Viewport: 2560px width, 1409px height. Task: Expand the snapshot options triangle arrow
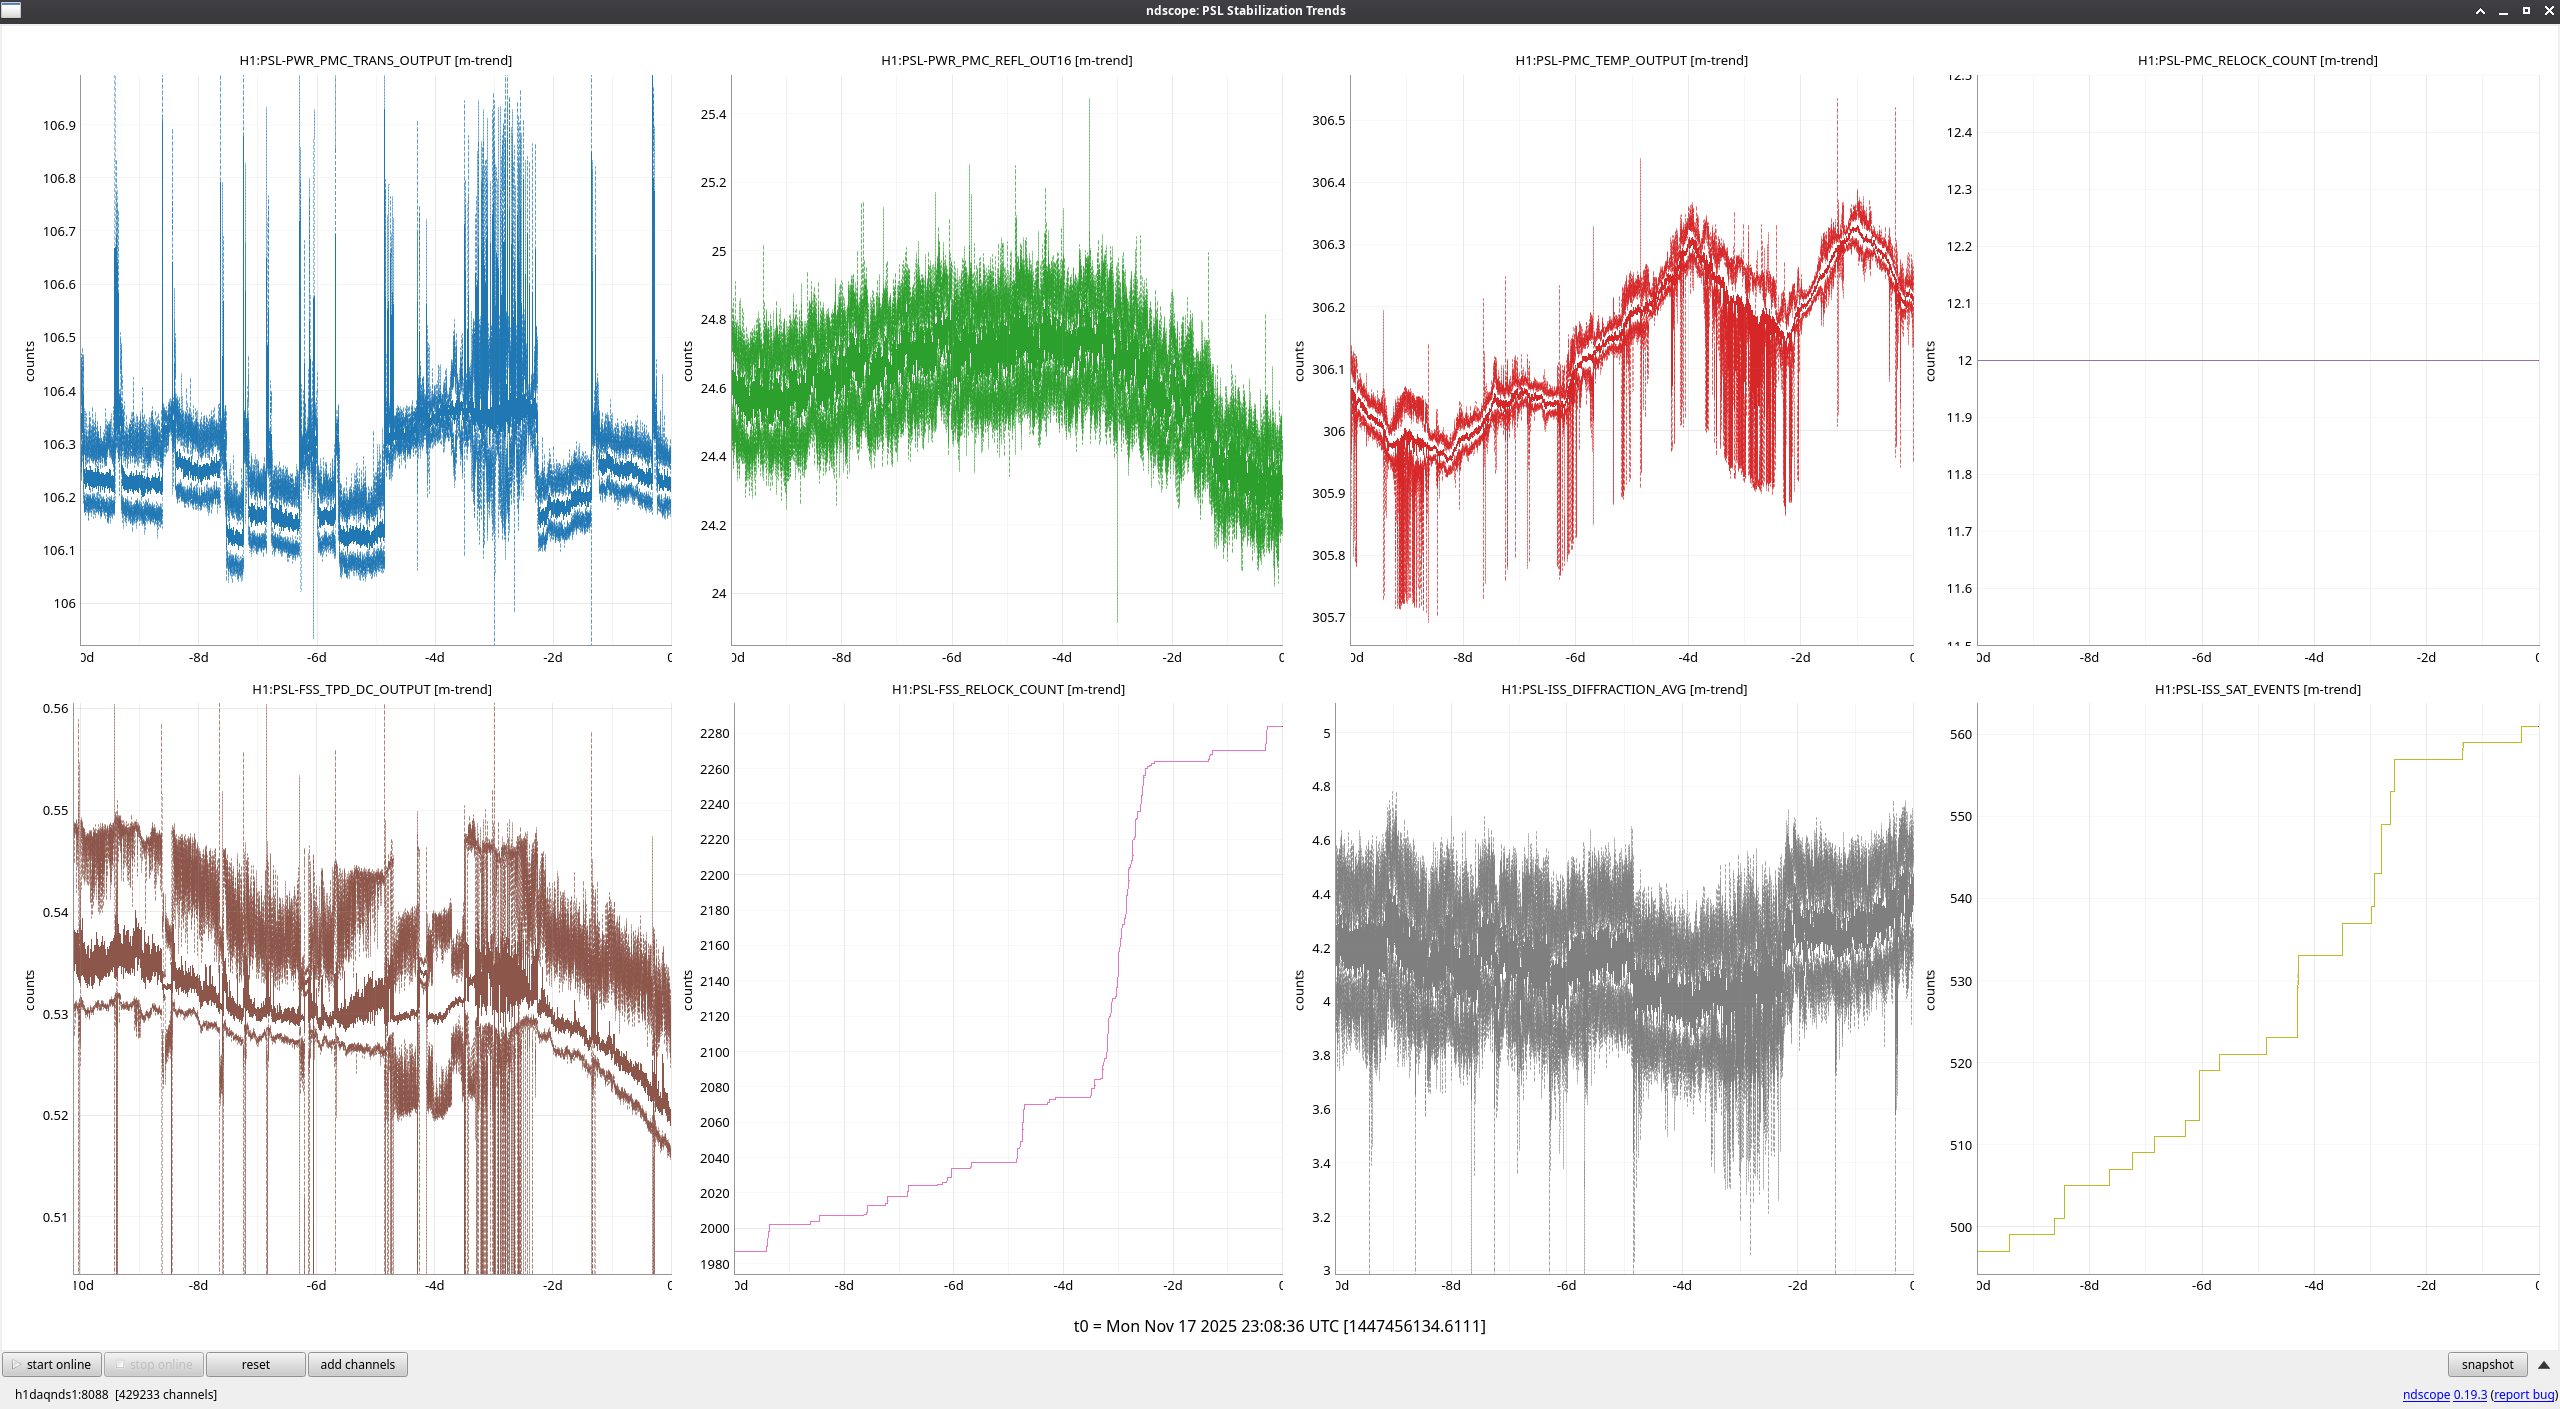[x=2544, y=1365]
